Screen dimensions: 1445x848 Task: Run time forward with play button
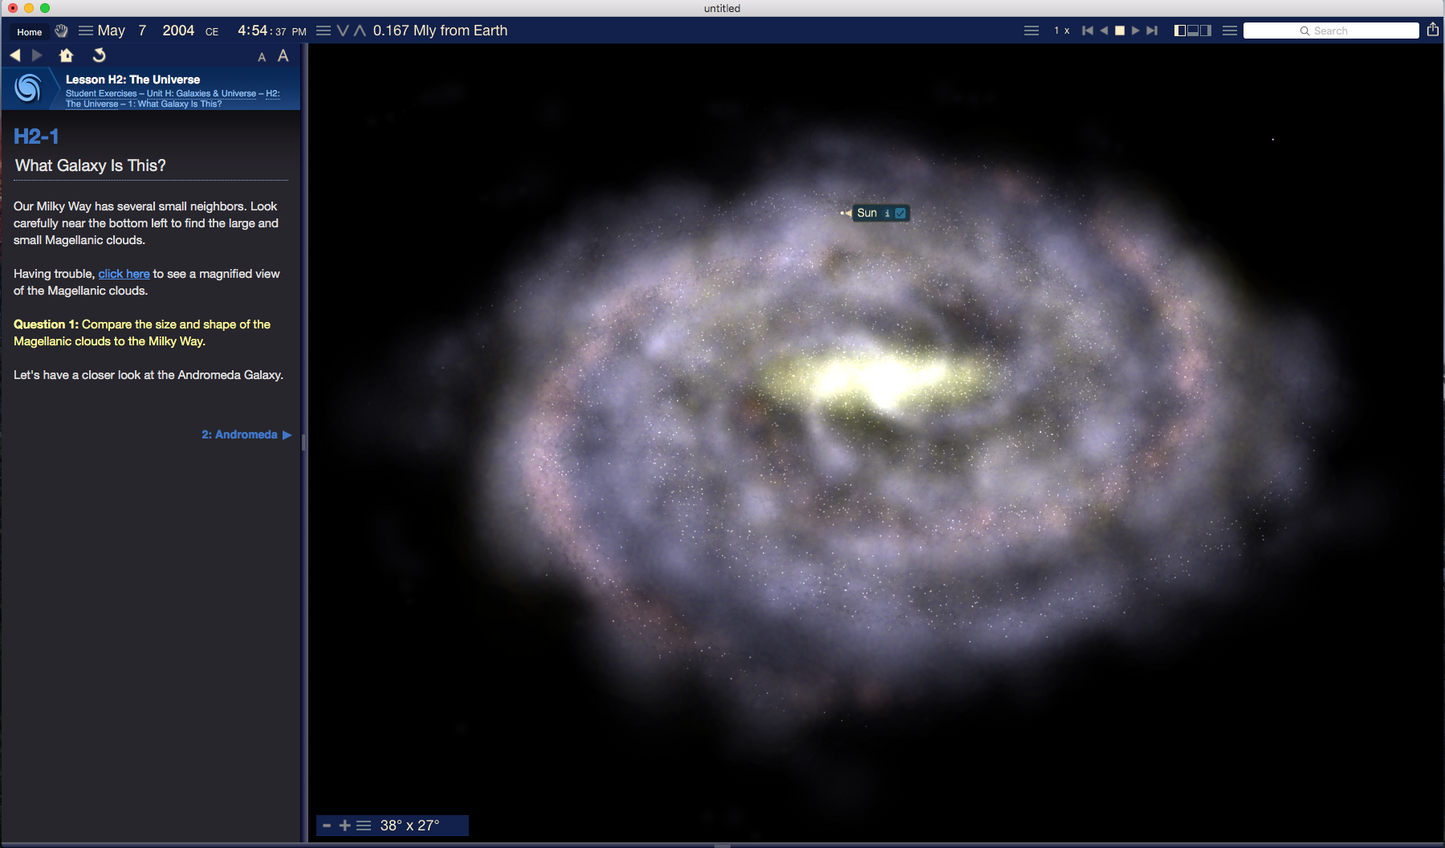pyautogui.click(x=1135, y=31)
